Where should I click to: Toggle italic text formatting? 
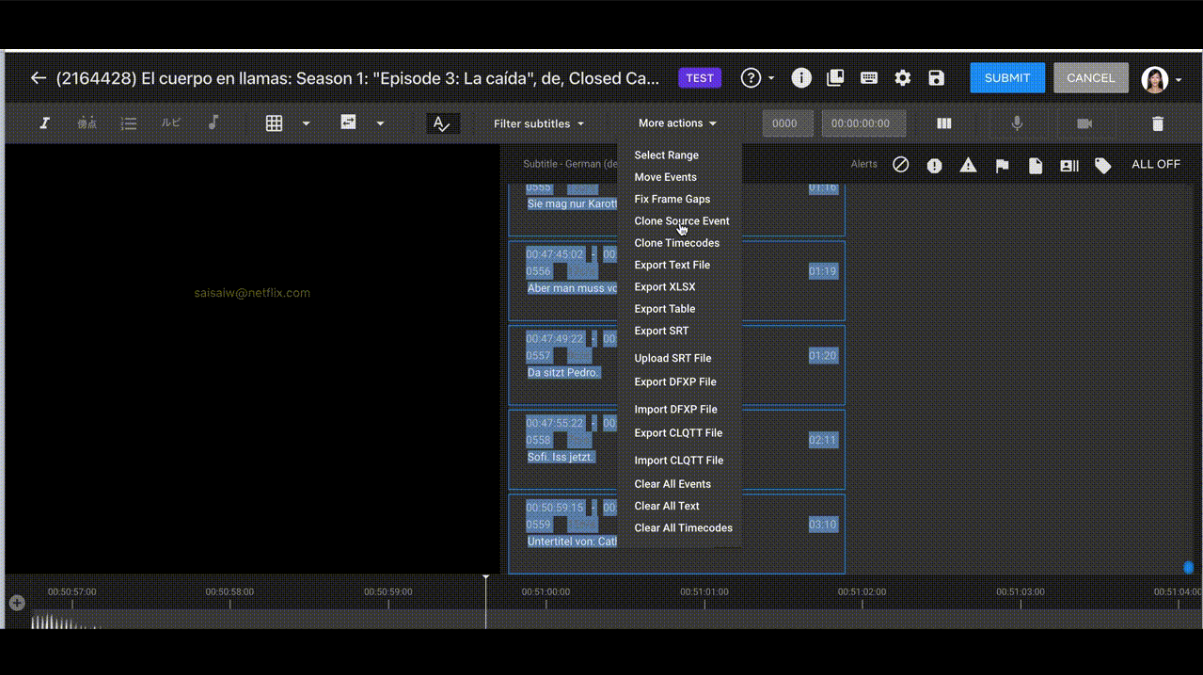coord(45,123)
